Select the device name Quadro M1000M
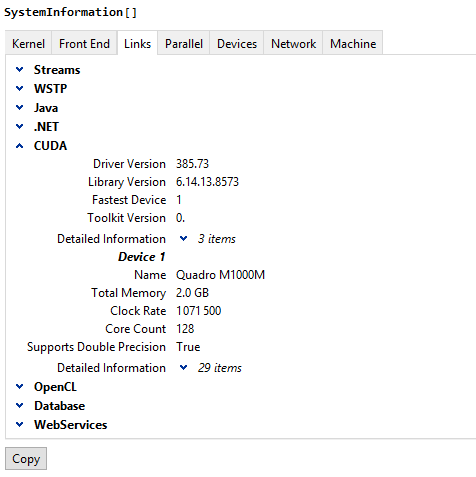Screen dimensions: 476x477 [x=220, y=275]
